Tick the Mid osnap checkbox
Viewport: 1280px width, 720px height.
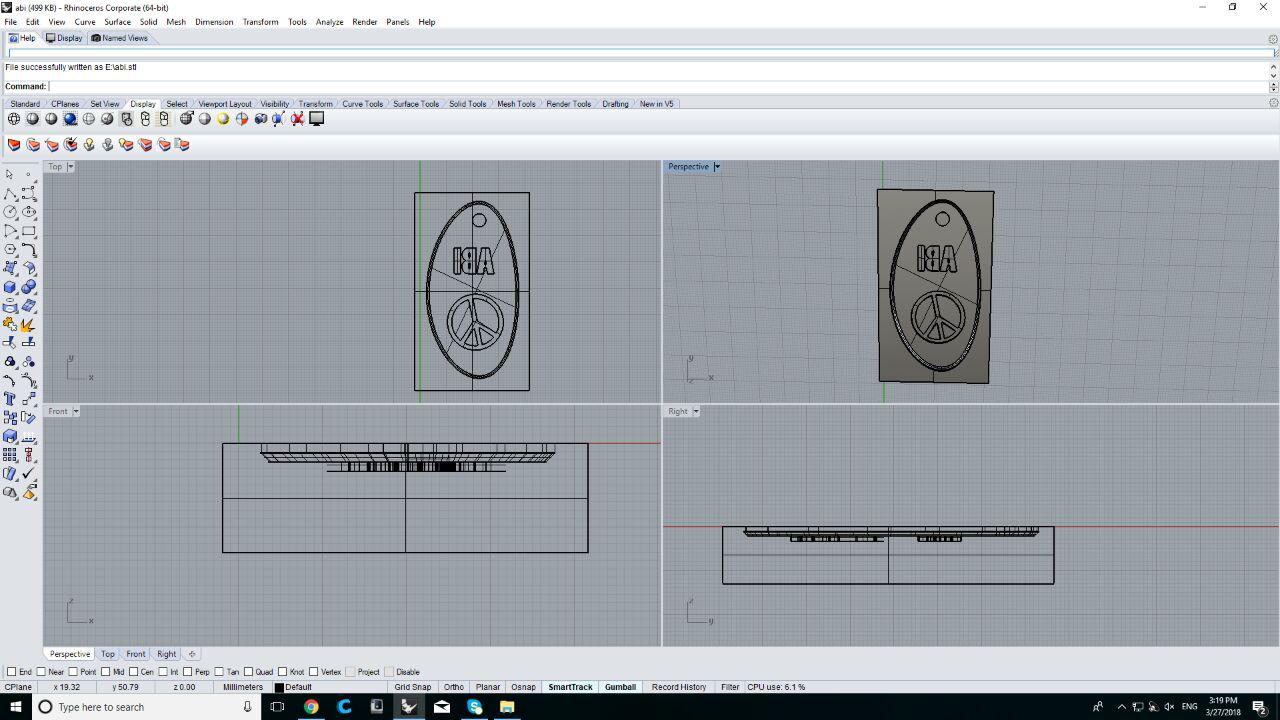(106, 672)
